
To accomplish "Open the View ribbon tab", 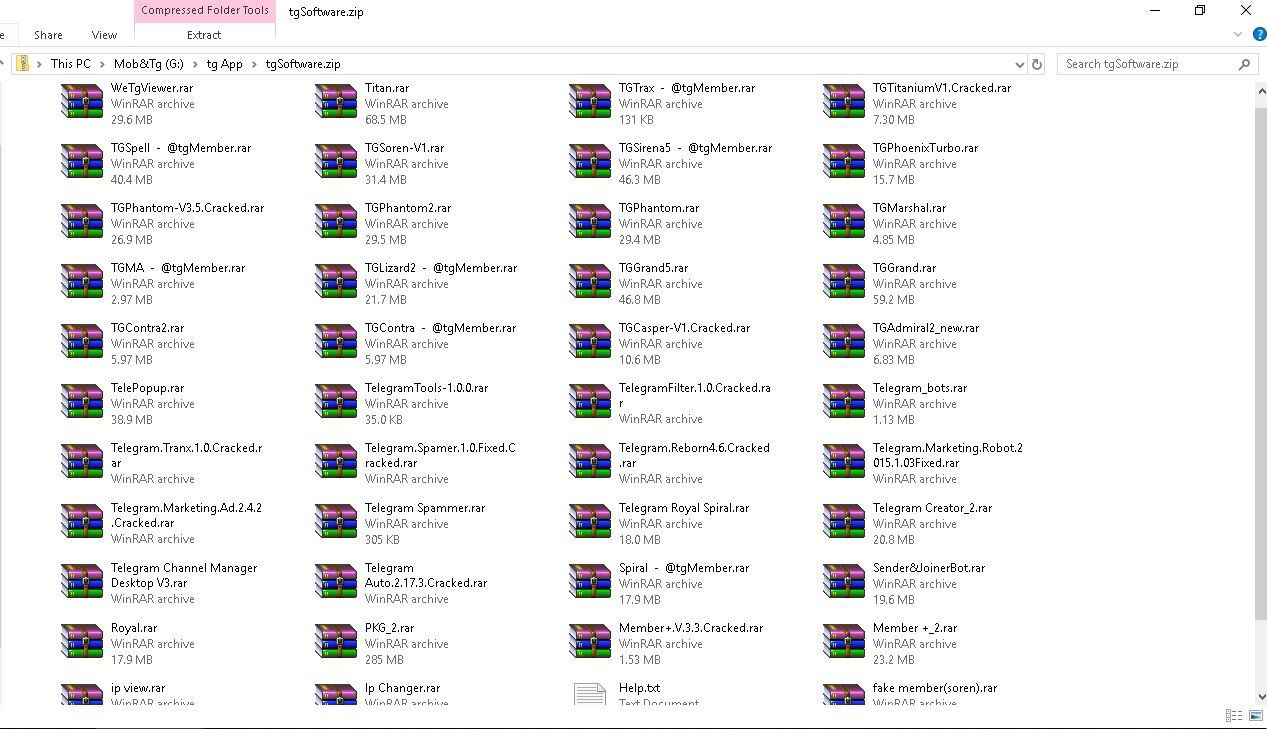I will tap(104, 34).
